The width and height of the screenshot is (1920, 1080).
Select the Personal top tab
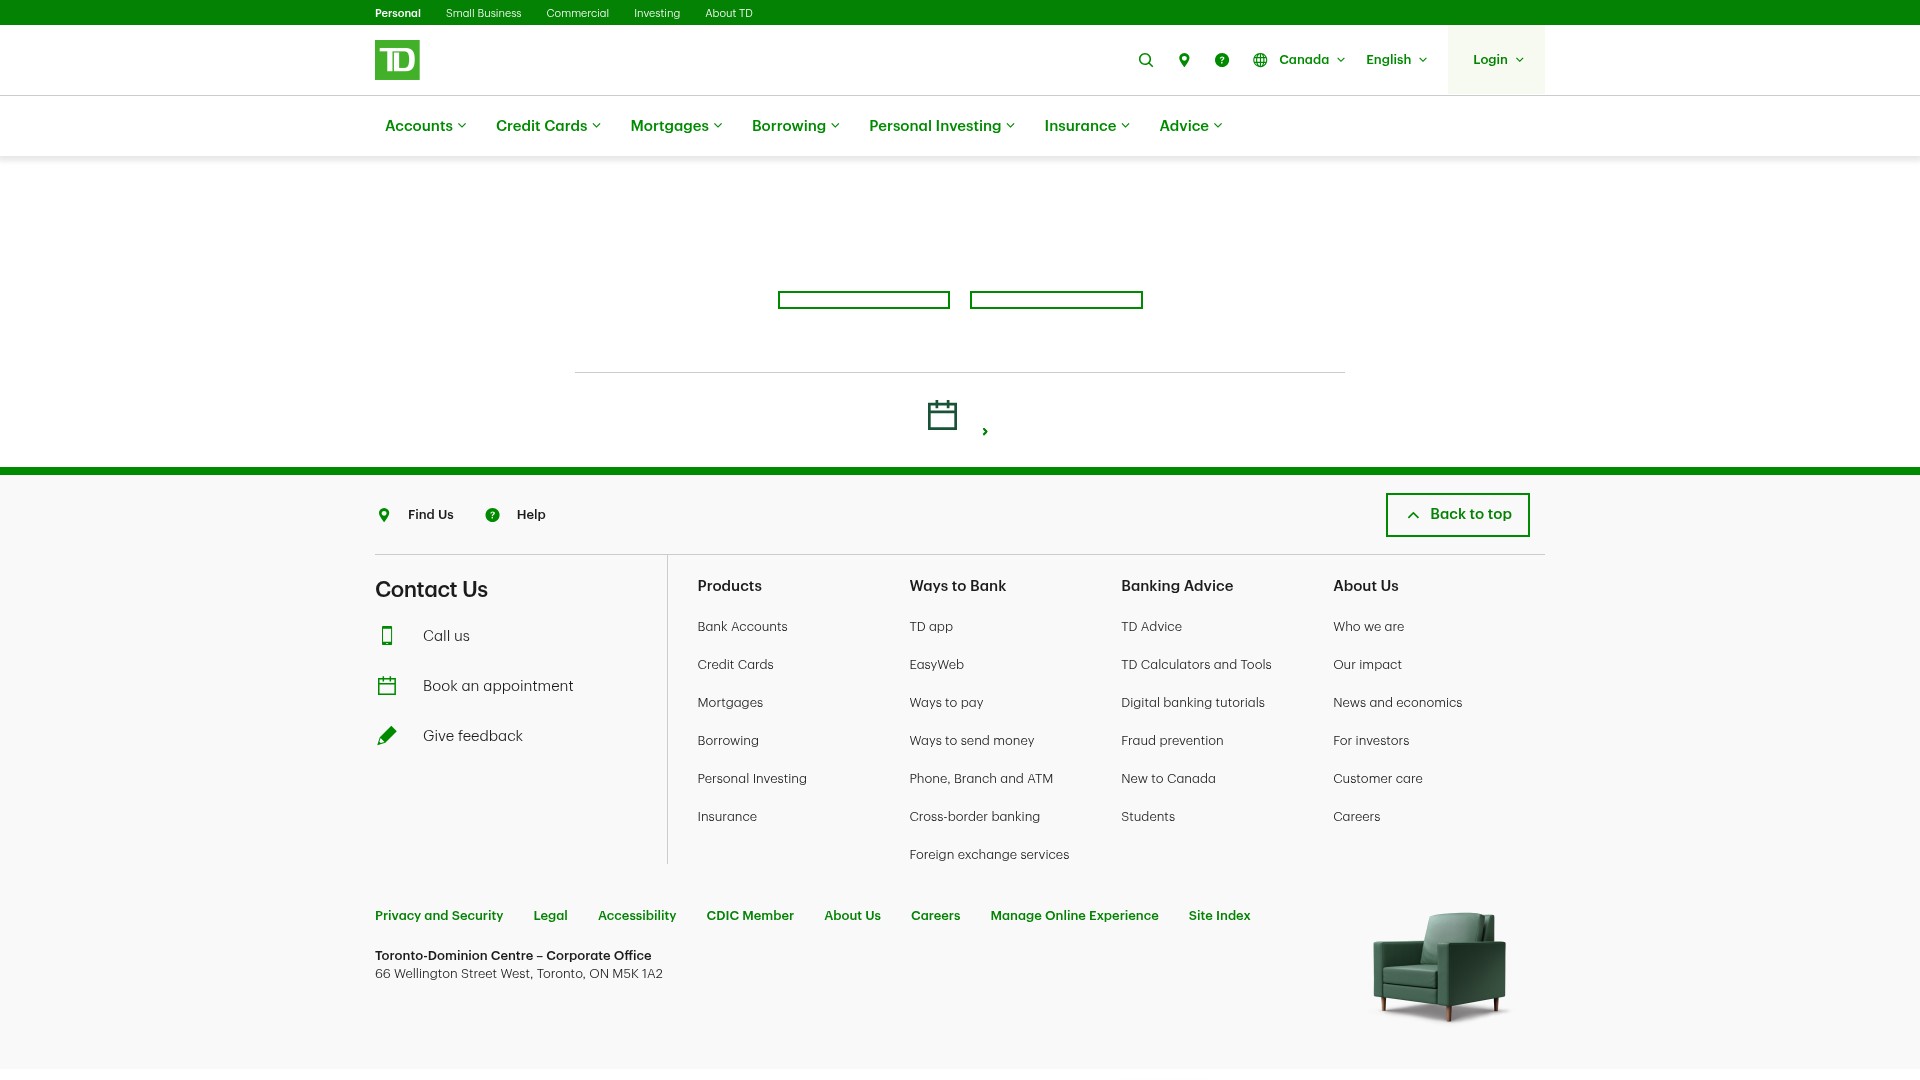coord(398,13)
